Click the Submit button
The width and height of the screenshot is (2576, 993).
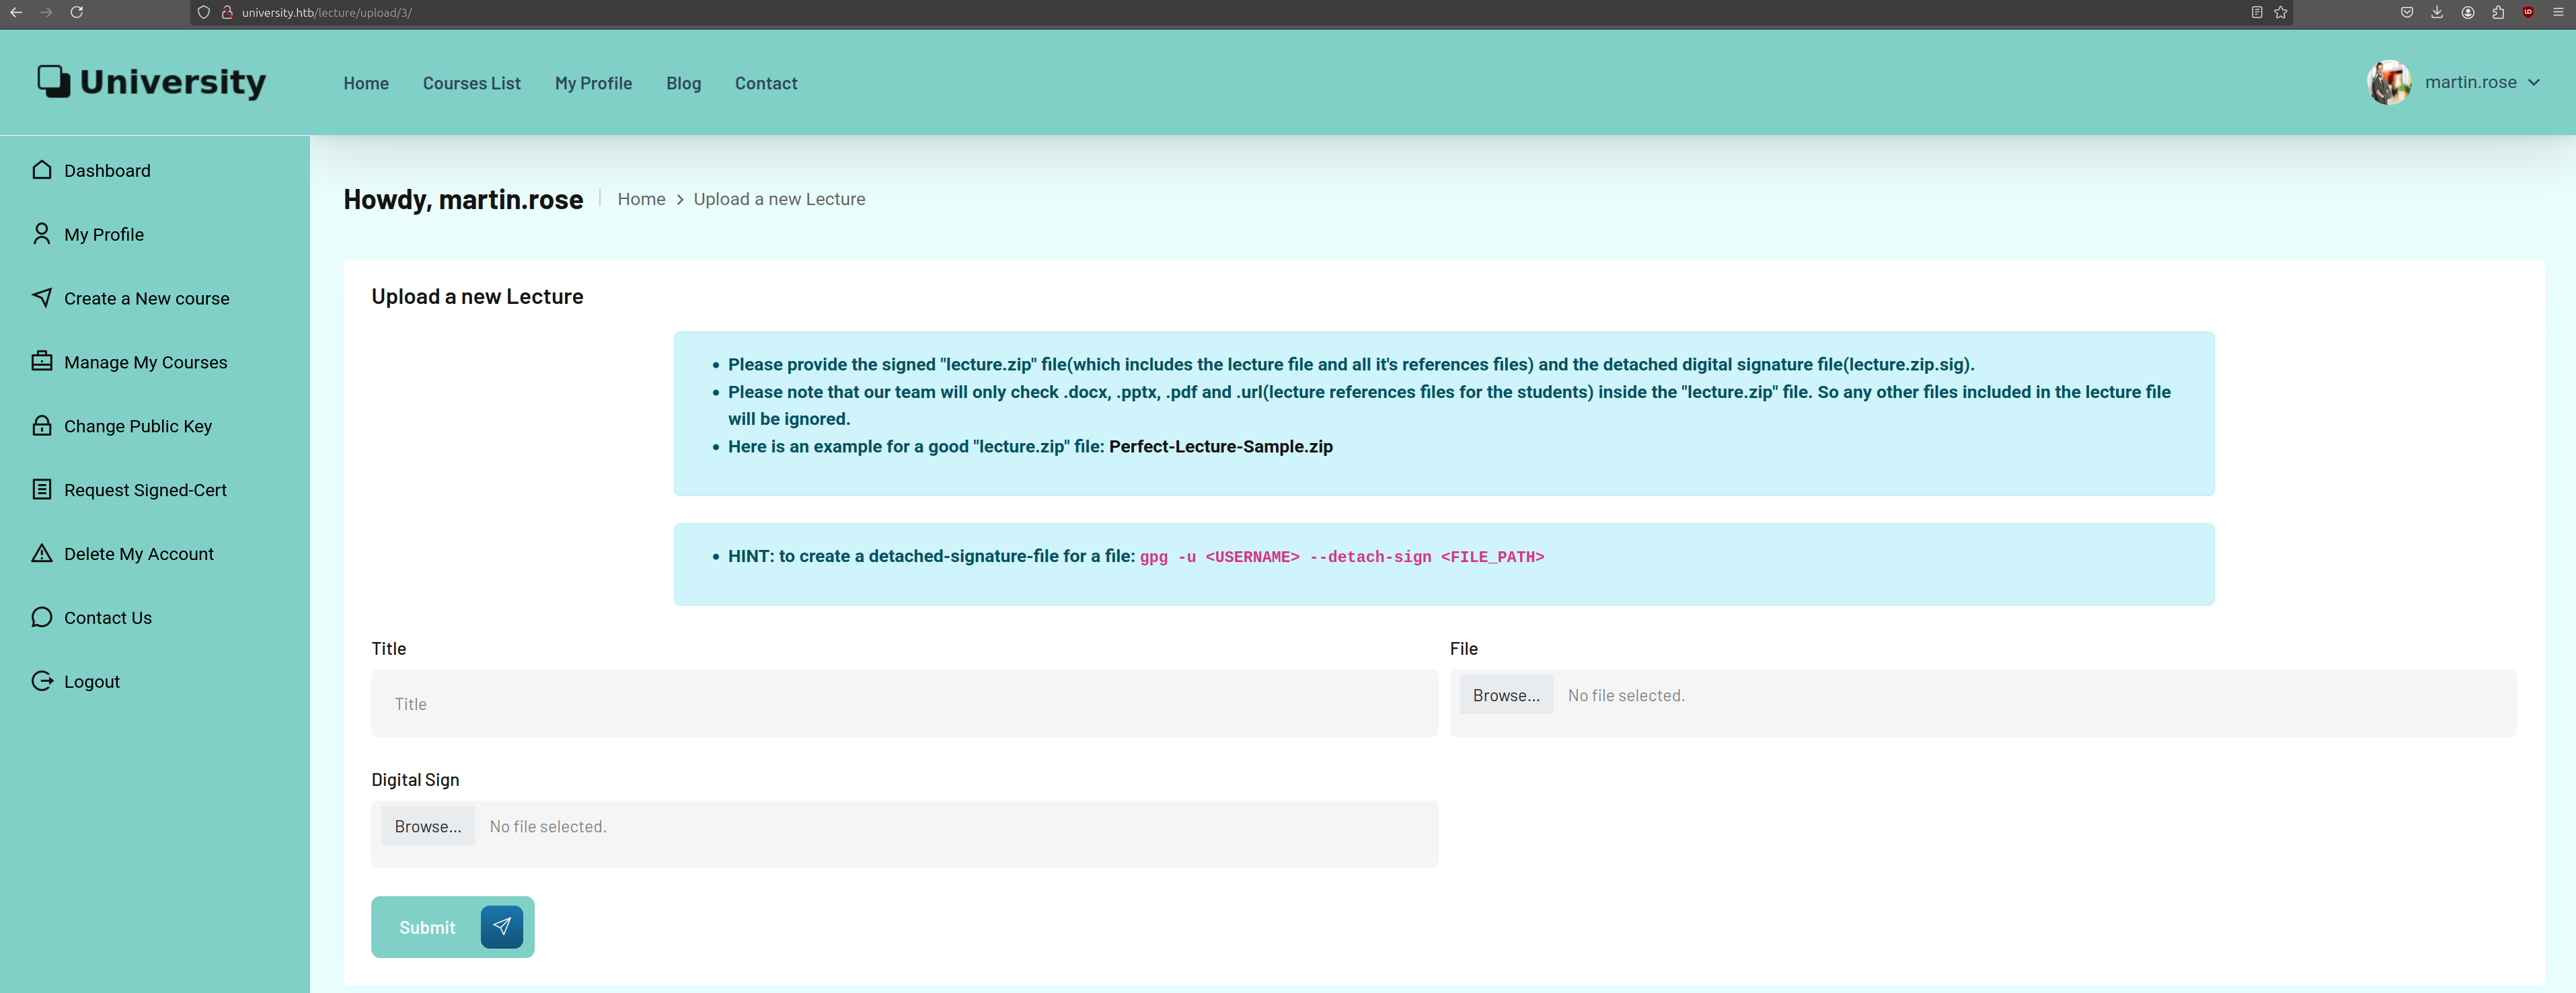point(452,927)
